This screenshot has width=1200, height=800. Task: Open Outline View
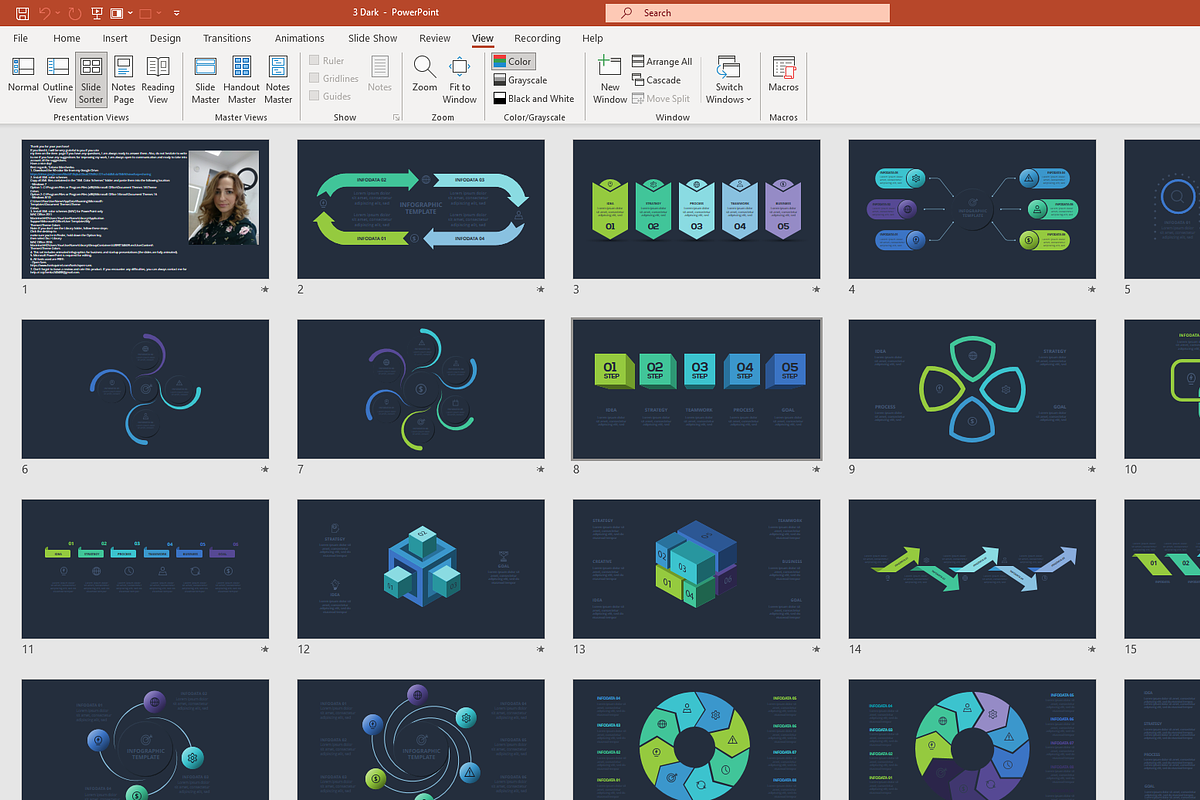pos(57,80)
